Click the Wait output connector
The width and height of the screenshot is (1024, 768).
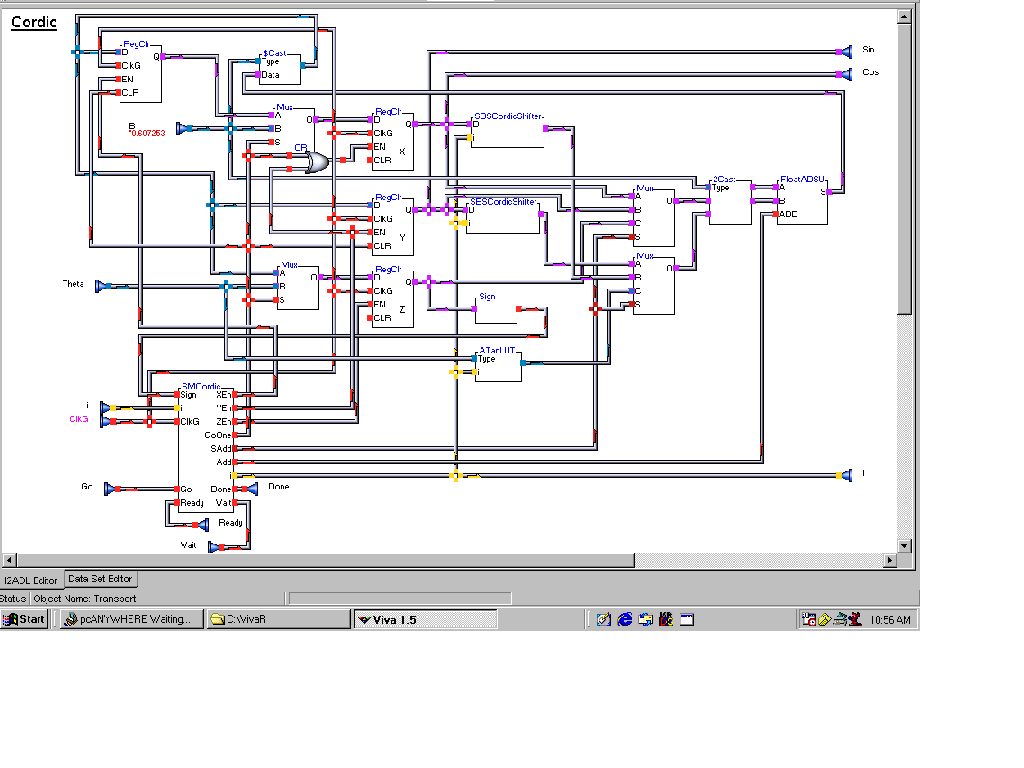coord(213,546)
